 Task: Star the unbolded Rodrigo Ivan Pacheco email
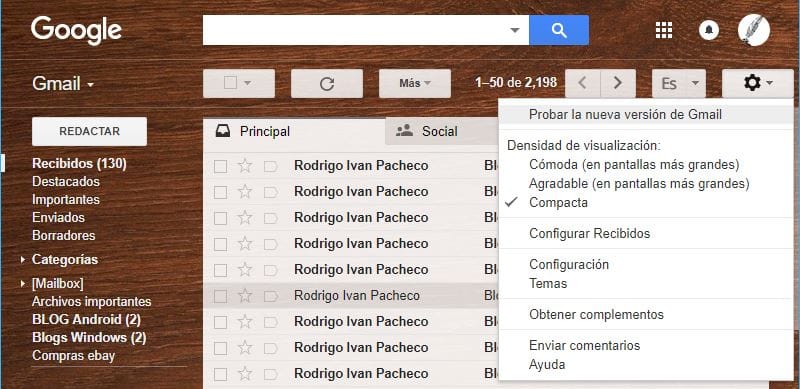[245, 296]
